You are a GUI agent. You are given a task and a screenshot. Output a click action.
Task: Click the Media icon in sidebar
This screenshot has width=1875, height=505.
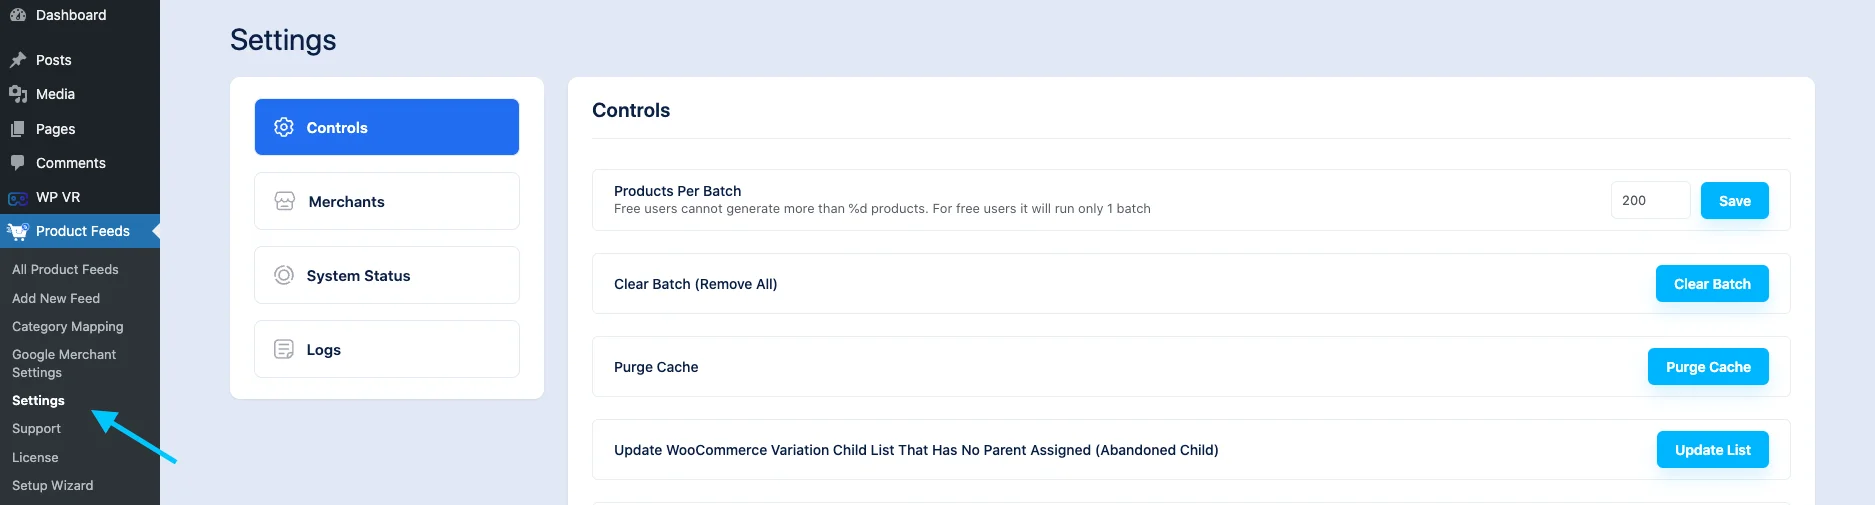17,94
